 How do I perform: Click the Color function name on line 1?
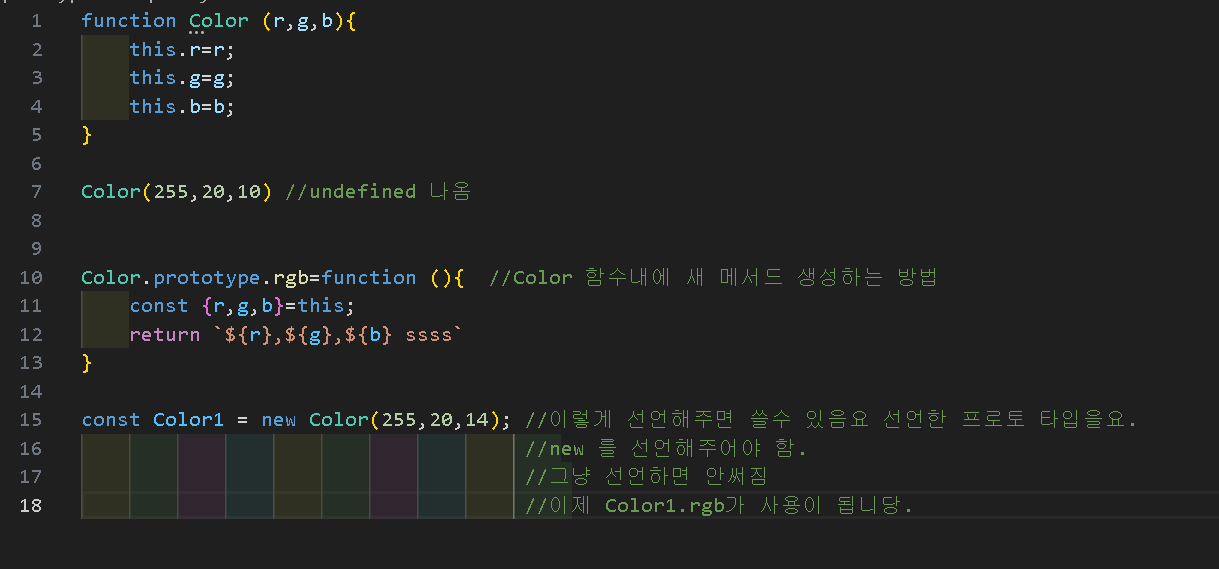click(x=218, y=21)
